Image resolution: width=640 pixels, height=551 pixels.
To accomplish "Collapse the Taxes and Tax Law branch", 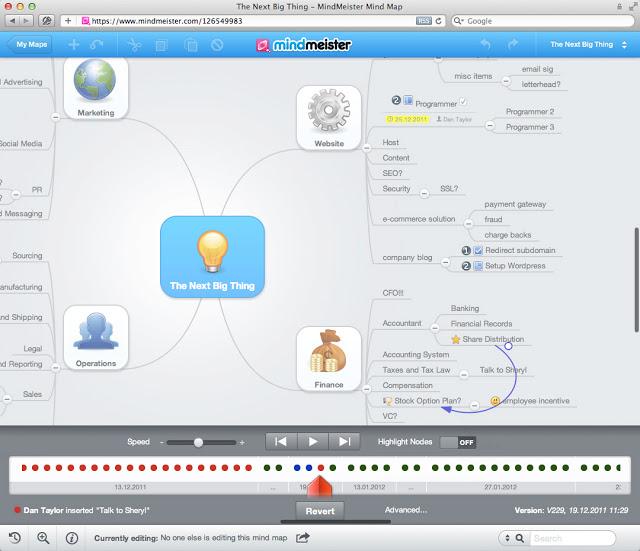I will pyautogui.click(x=464, y=374).
